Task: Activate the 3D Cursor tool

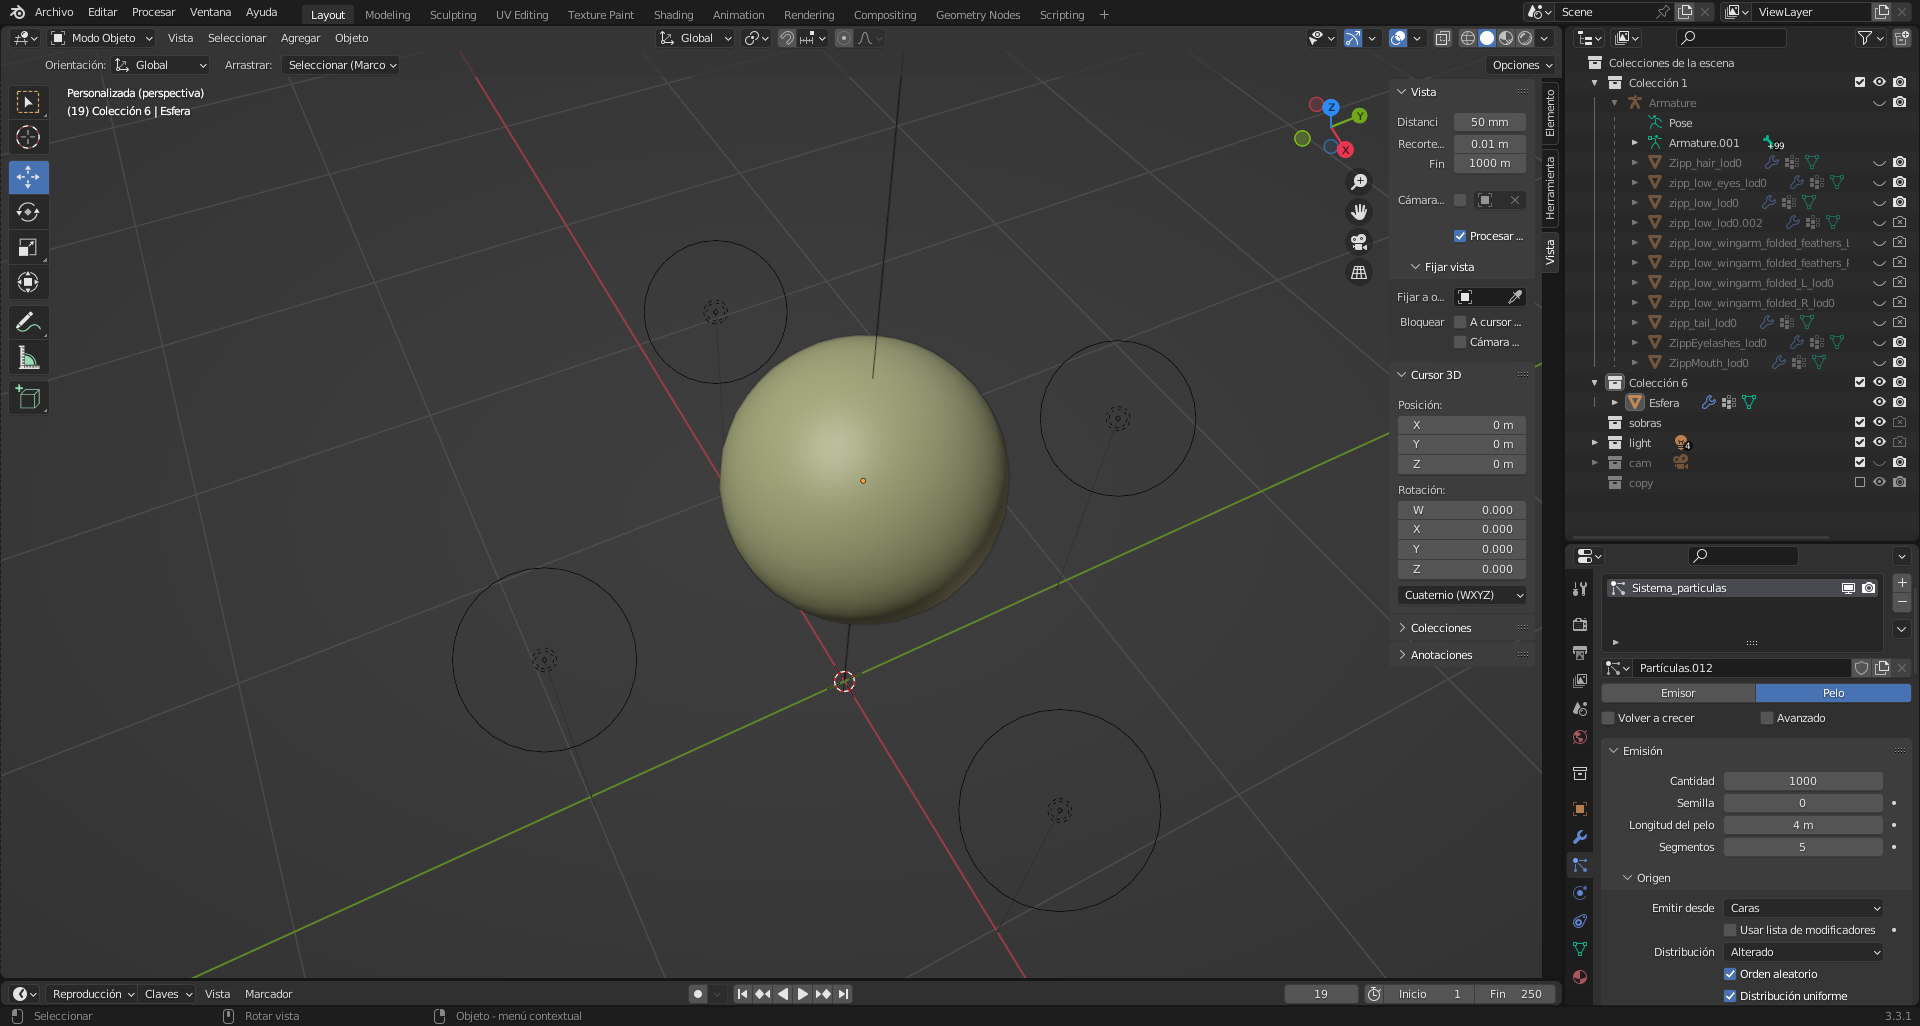Action: pyautogui.click(x=28, y=137)
